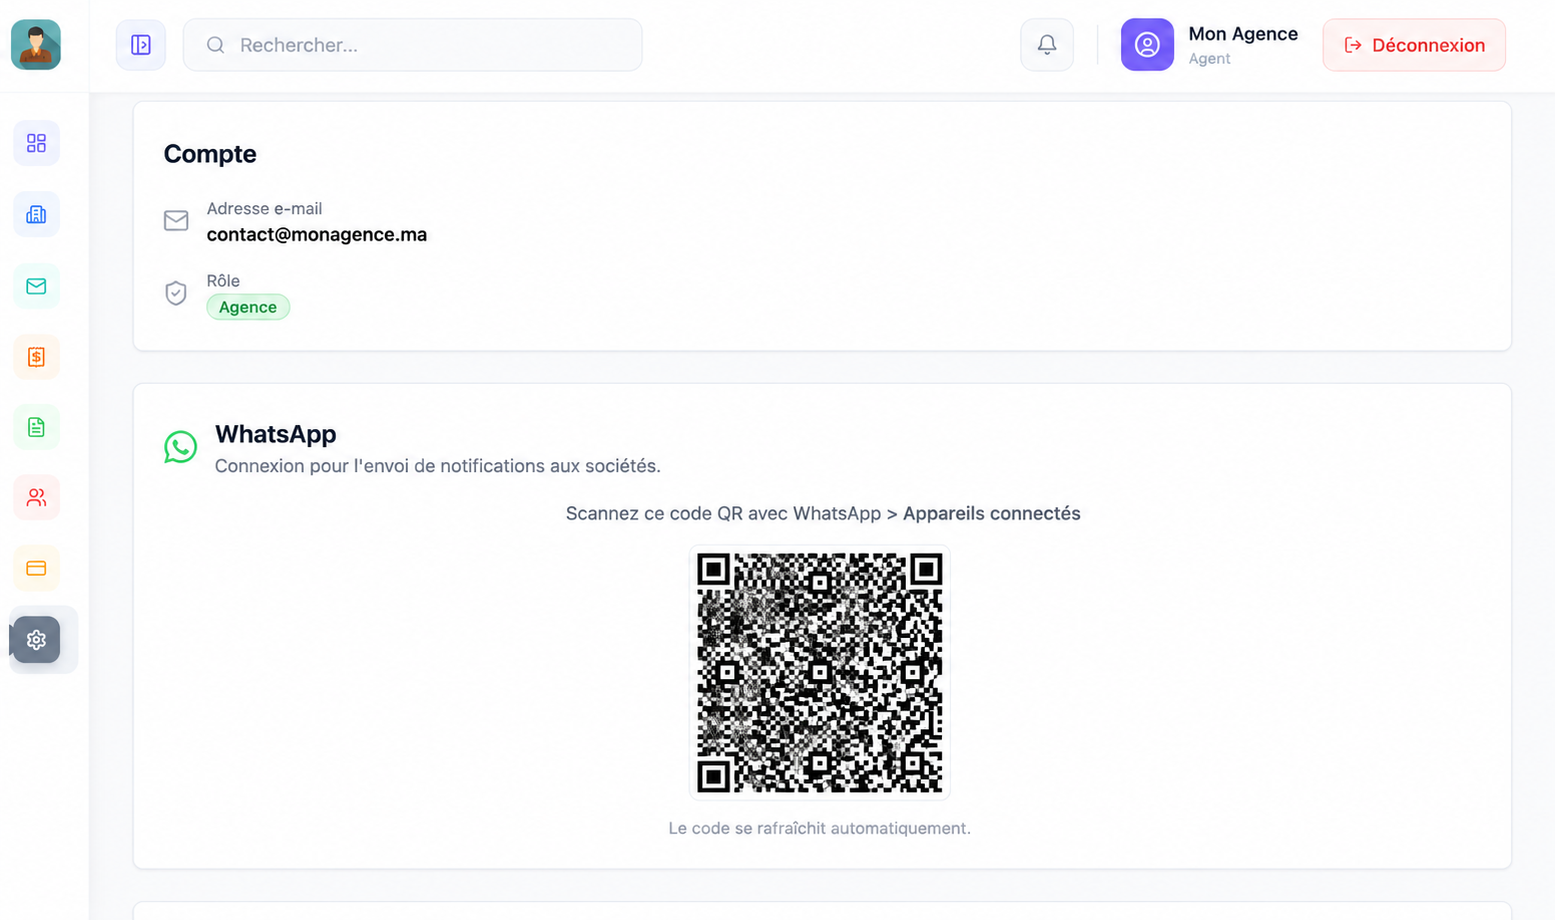Click the search magnifier icon
This screenshot has width=1555, height=920.
215,45
